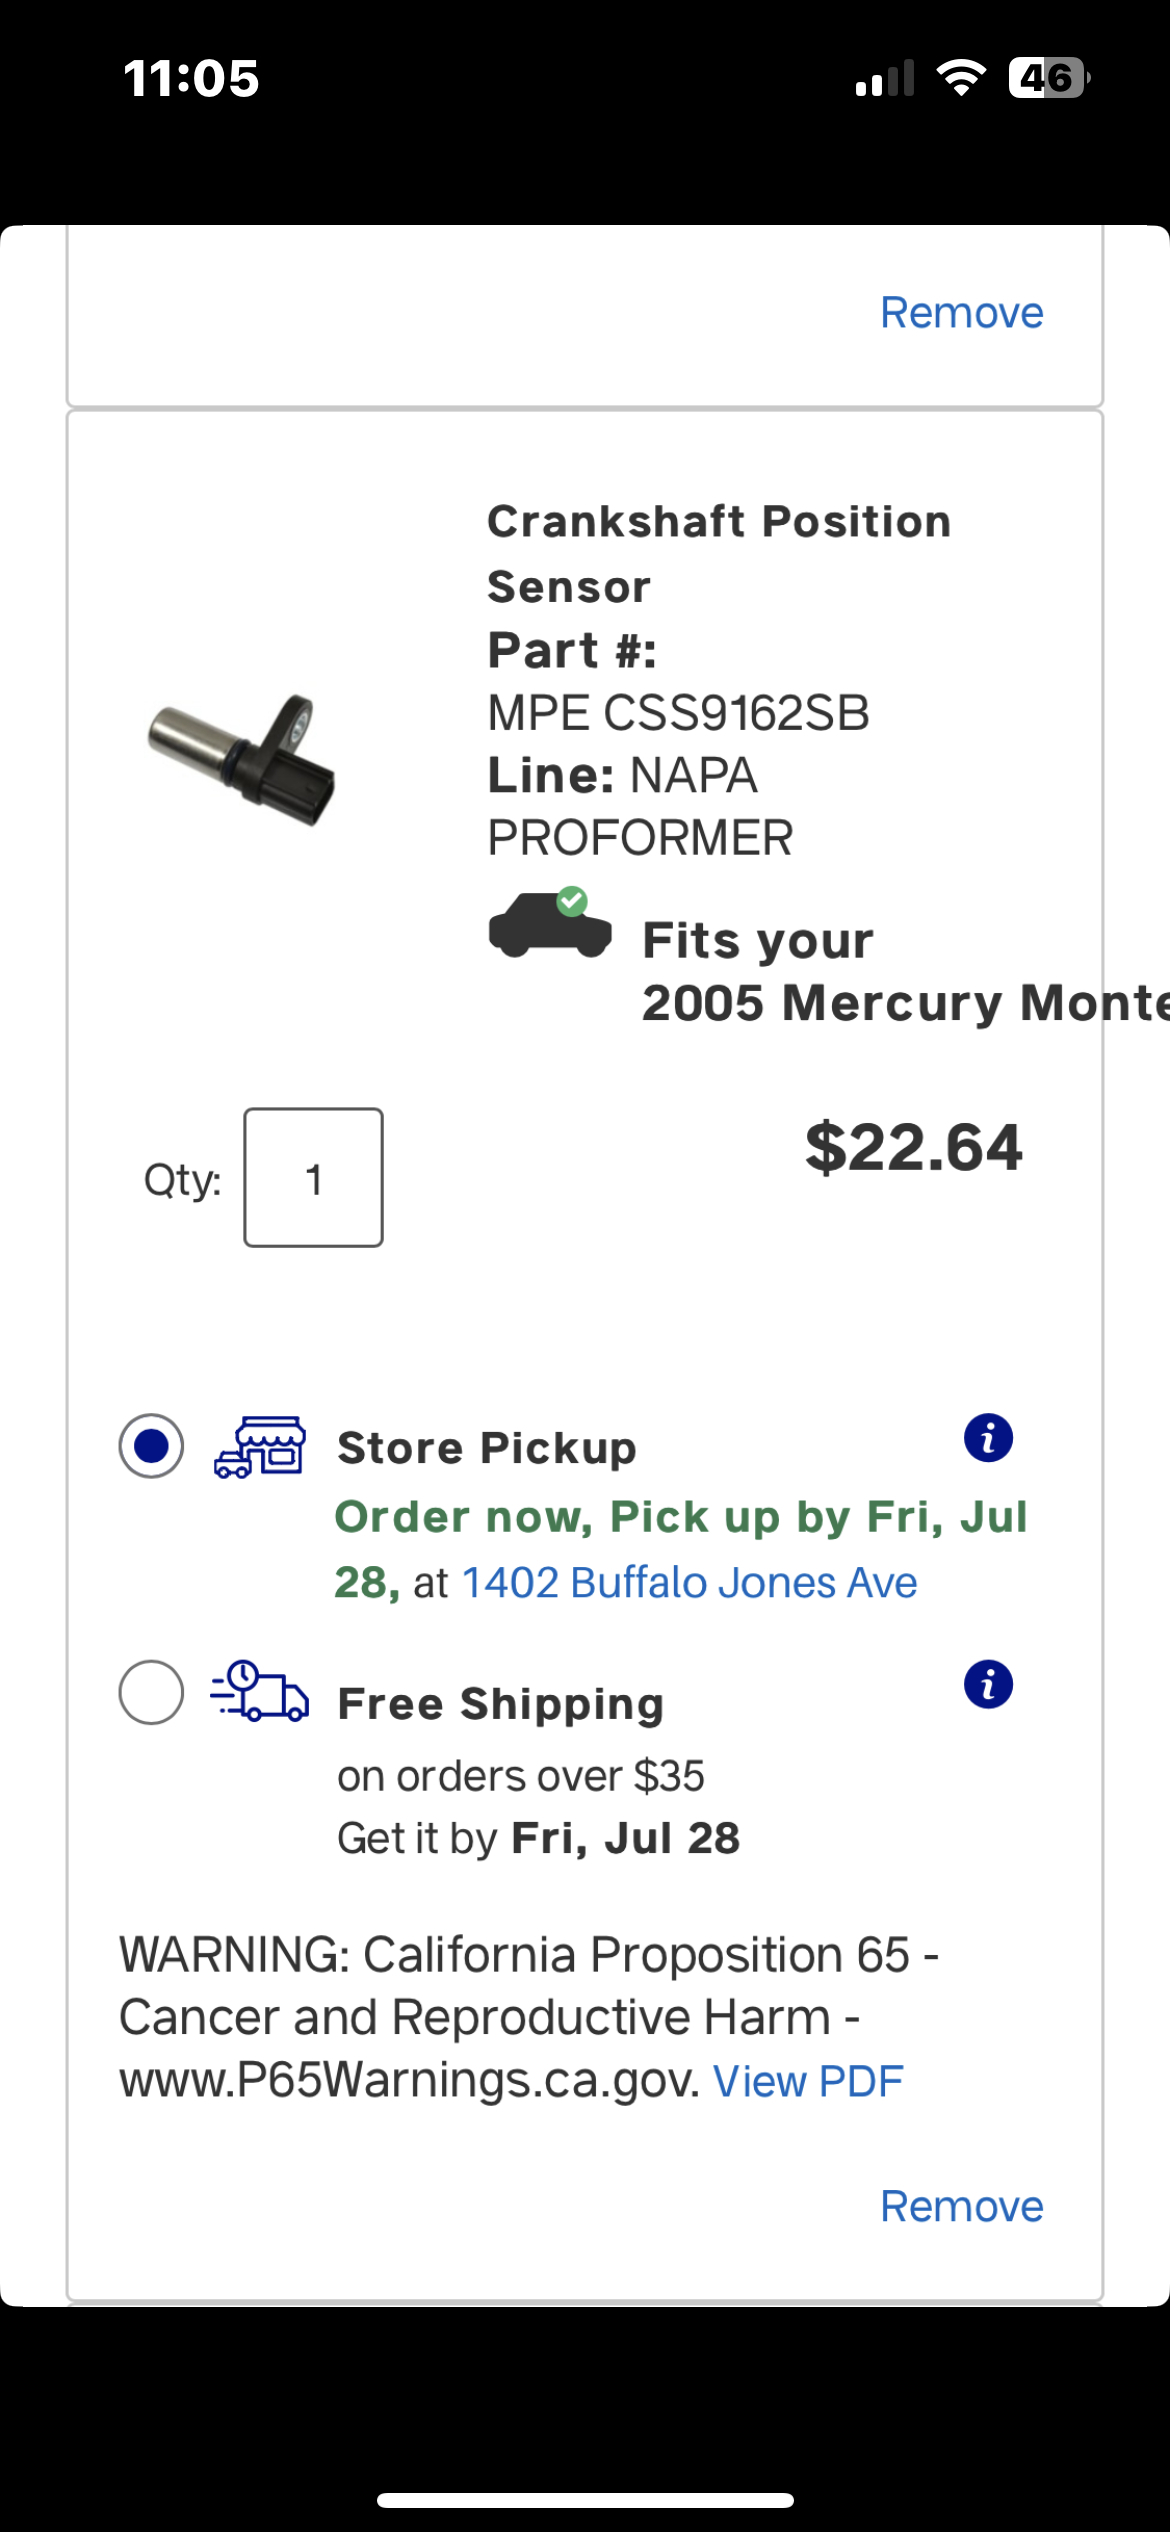
Task: Open the 1402 Buffalo Jones Ave link
Action: click(x=689, y=1583)
